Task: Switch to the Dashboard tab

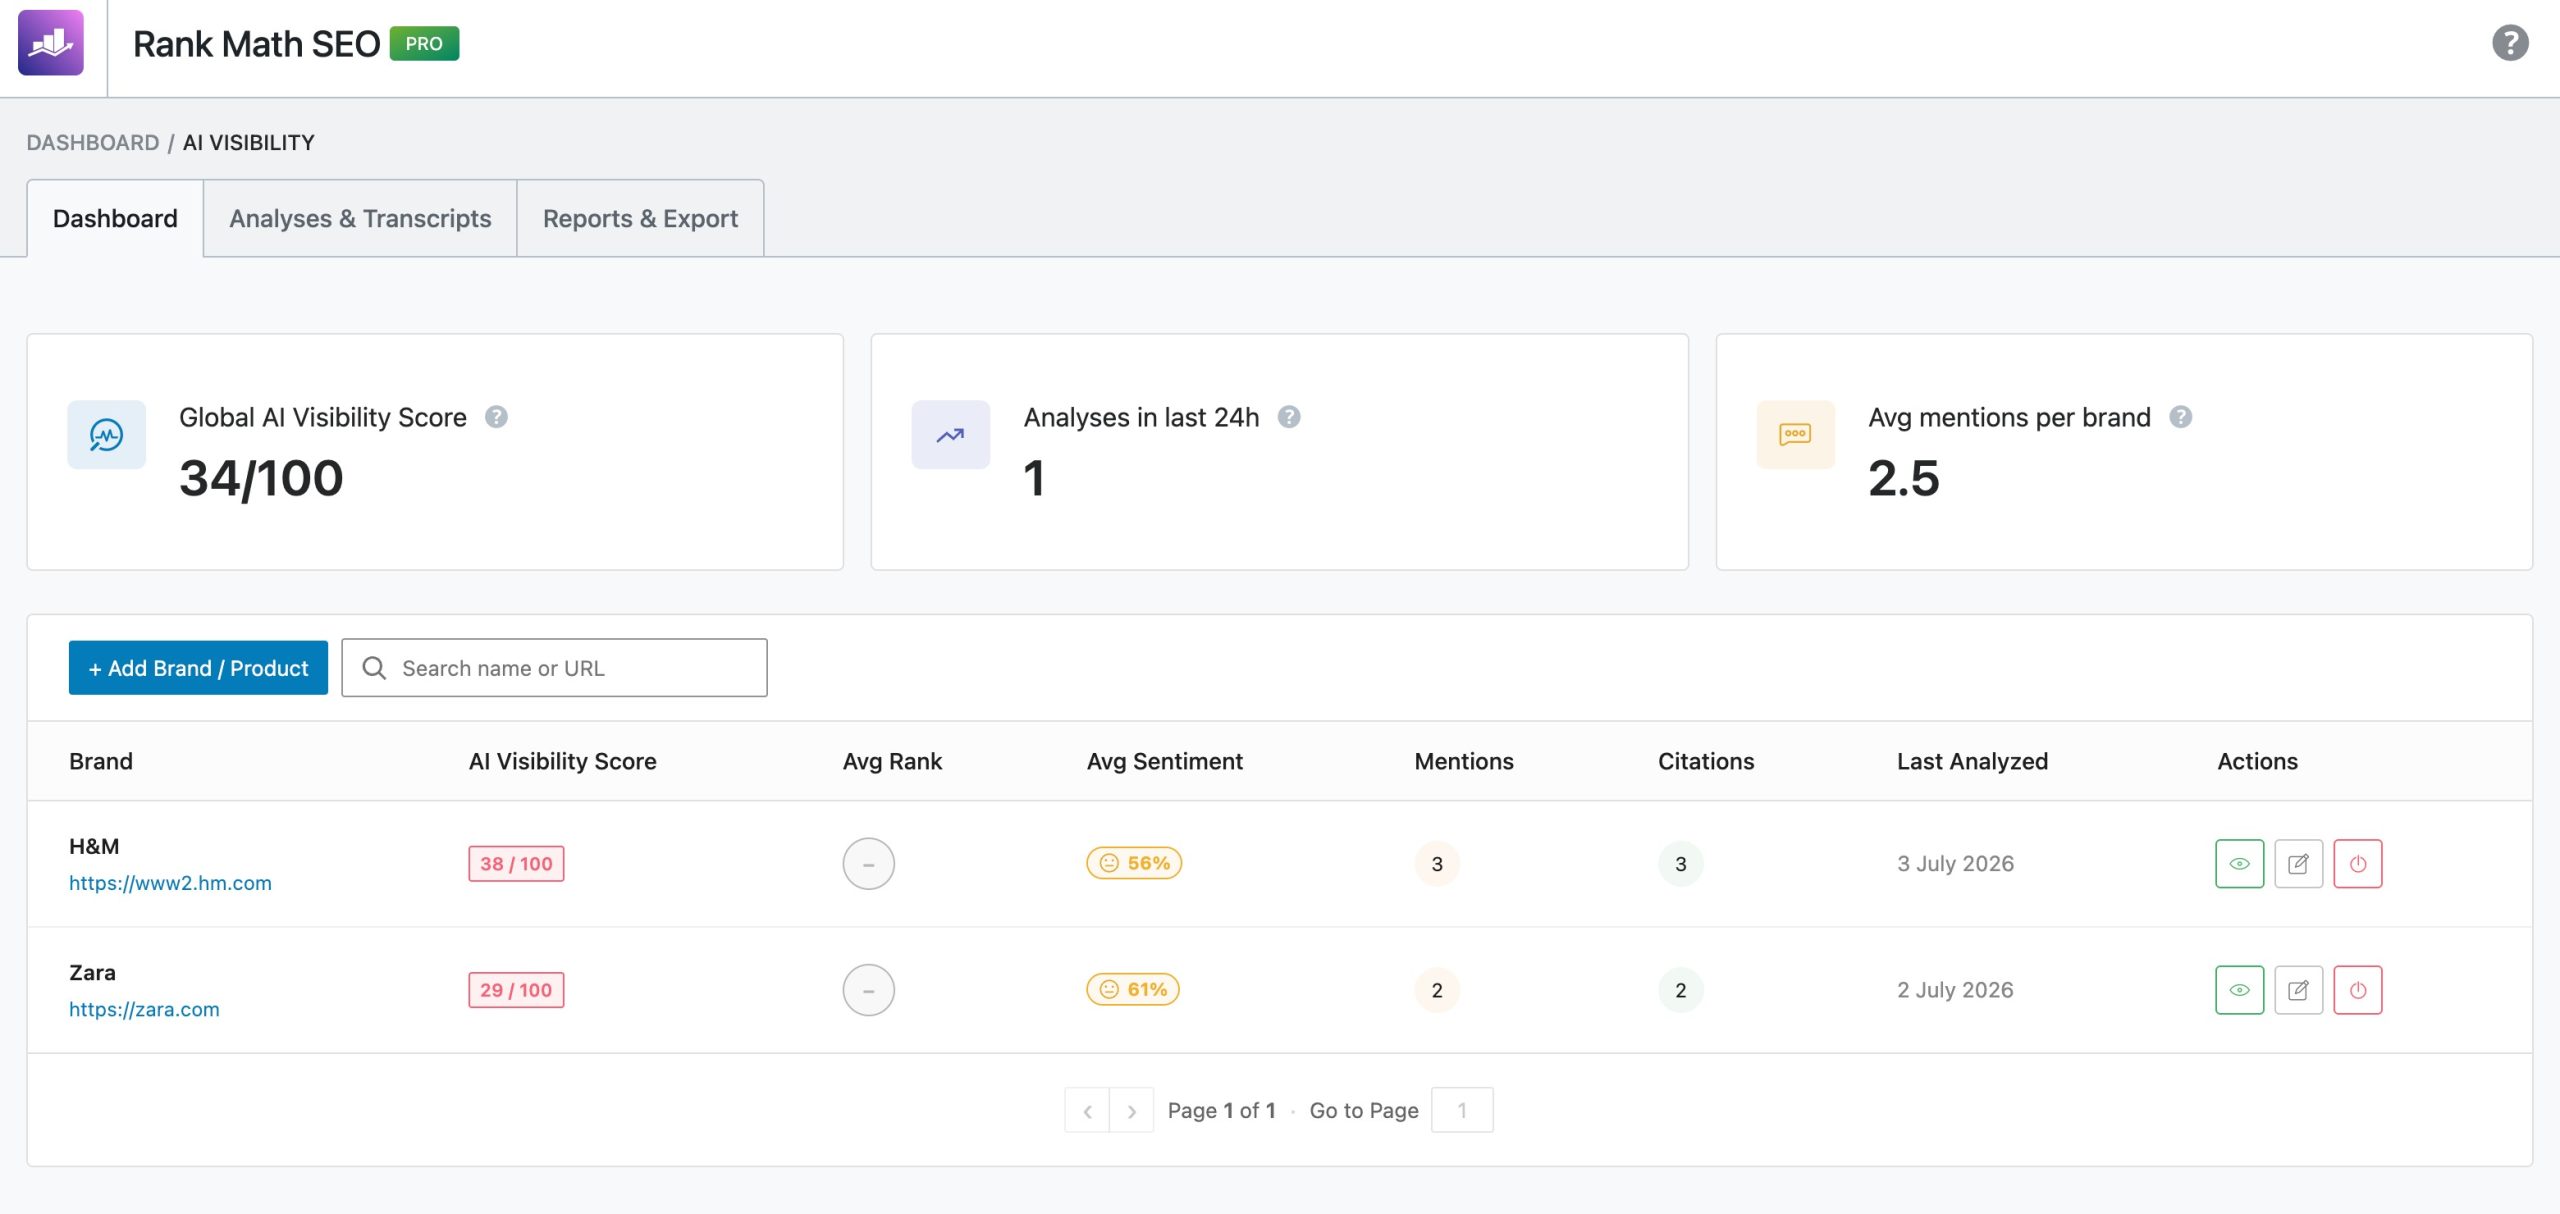Action: pyautogui.click(x=115, y=218)
